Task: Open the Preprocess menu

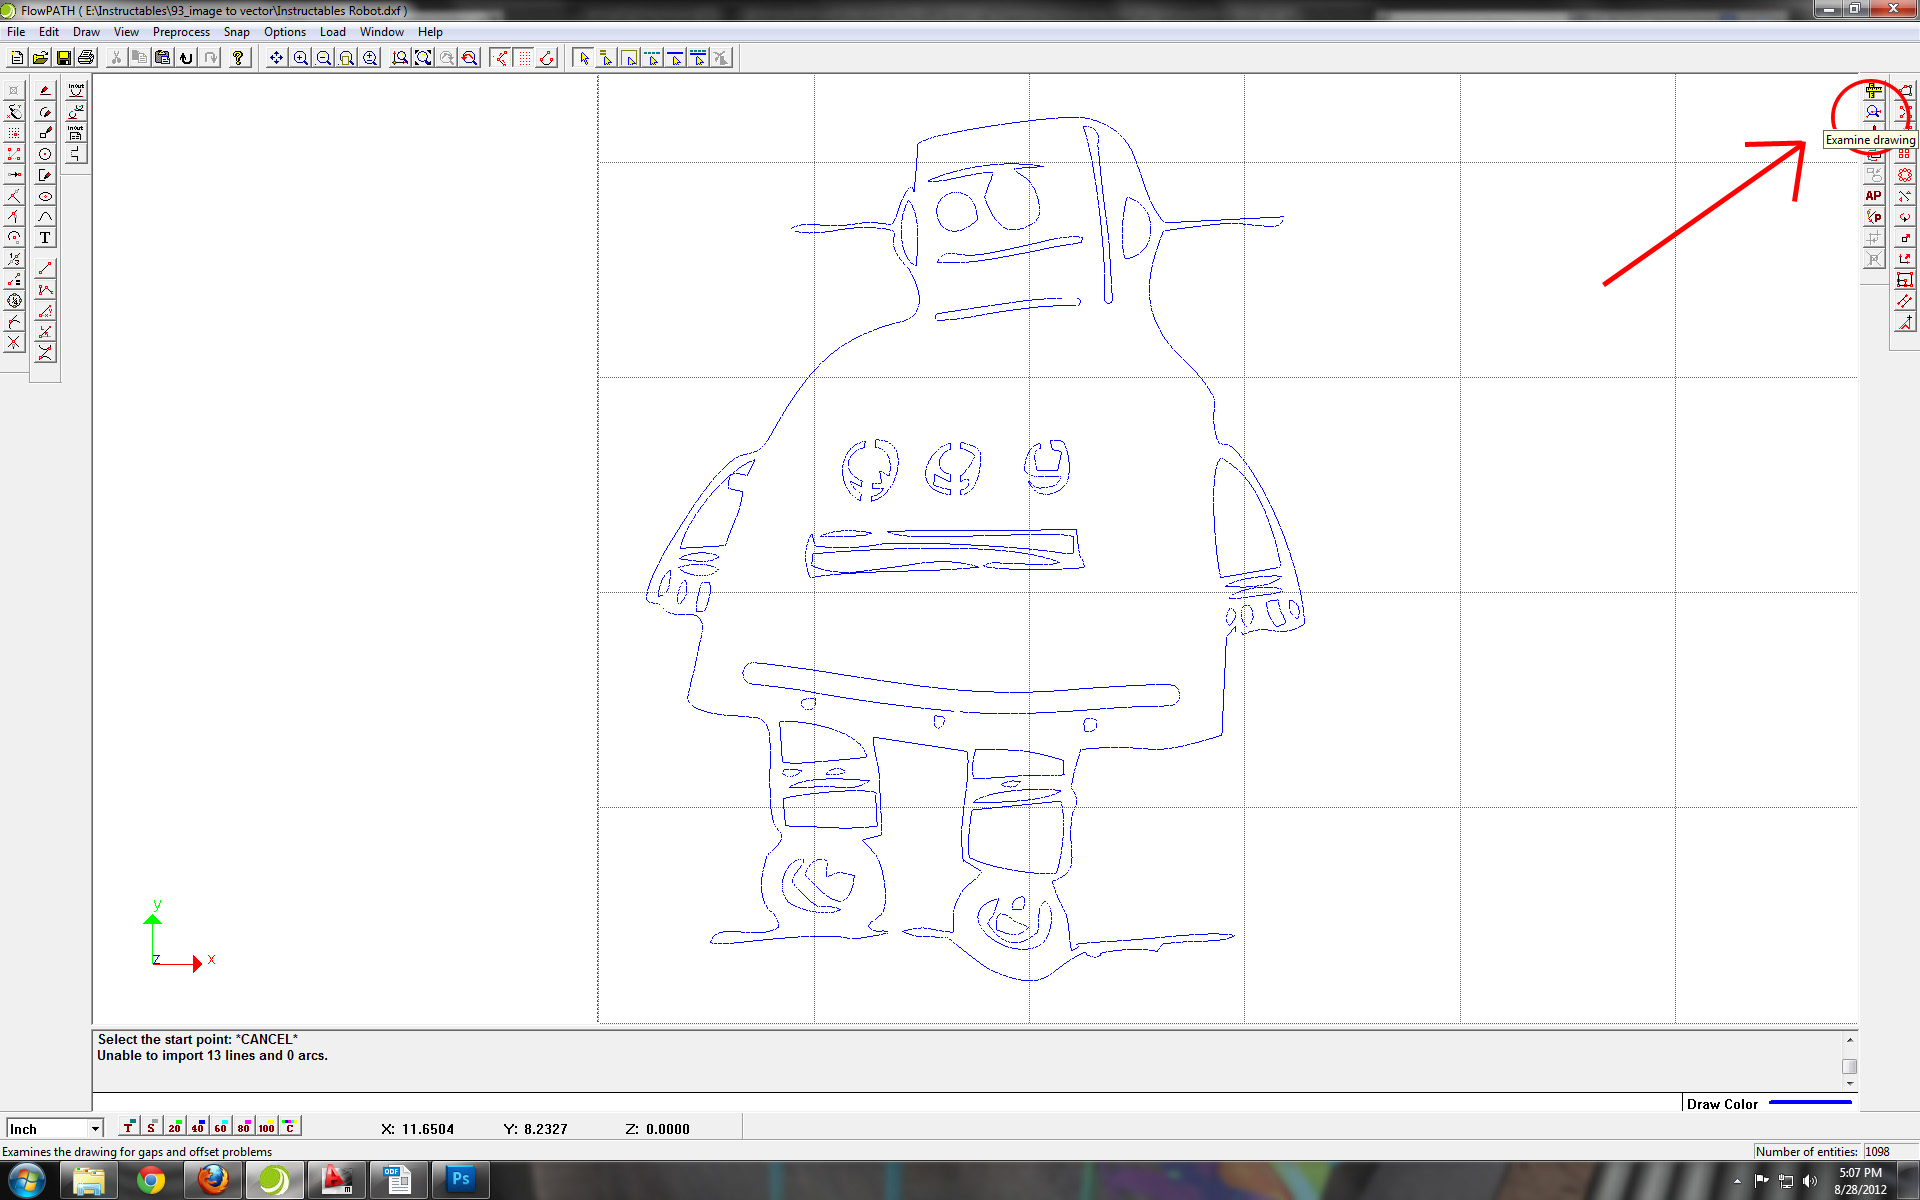Action: (x=181, y=32)
